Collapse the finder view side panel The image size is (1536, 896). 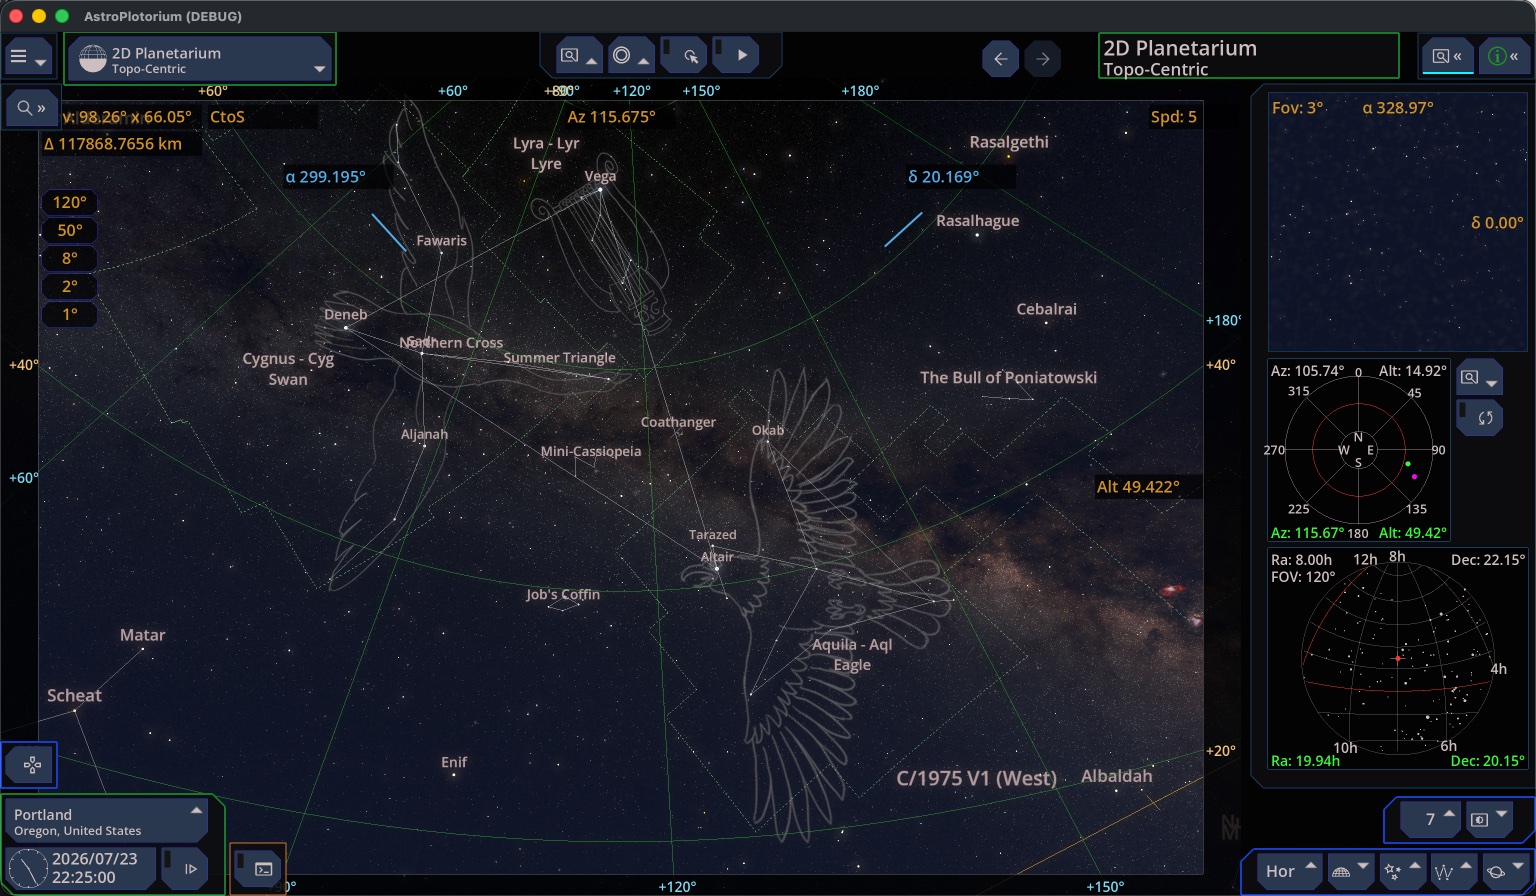coord(1447,57)
